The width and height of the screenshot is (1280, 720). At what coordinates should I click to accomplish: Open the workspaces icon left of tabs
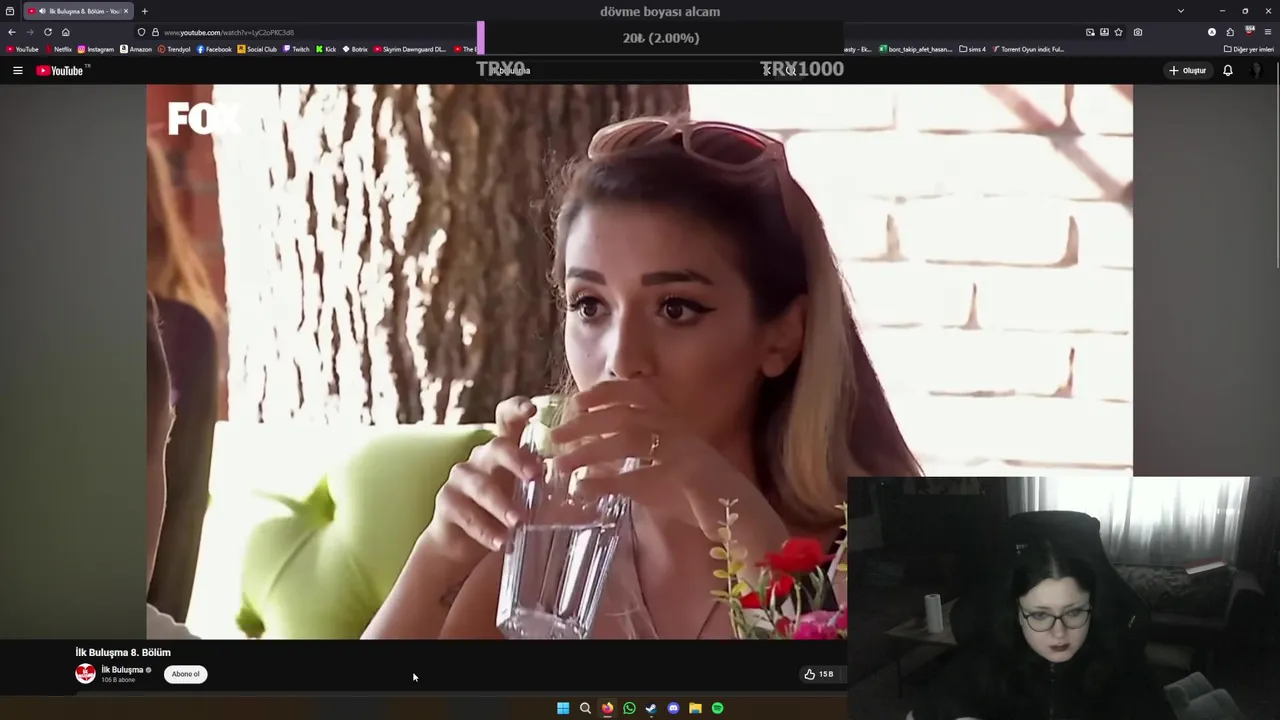[10, 11]
